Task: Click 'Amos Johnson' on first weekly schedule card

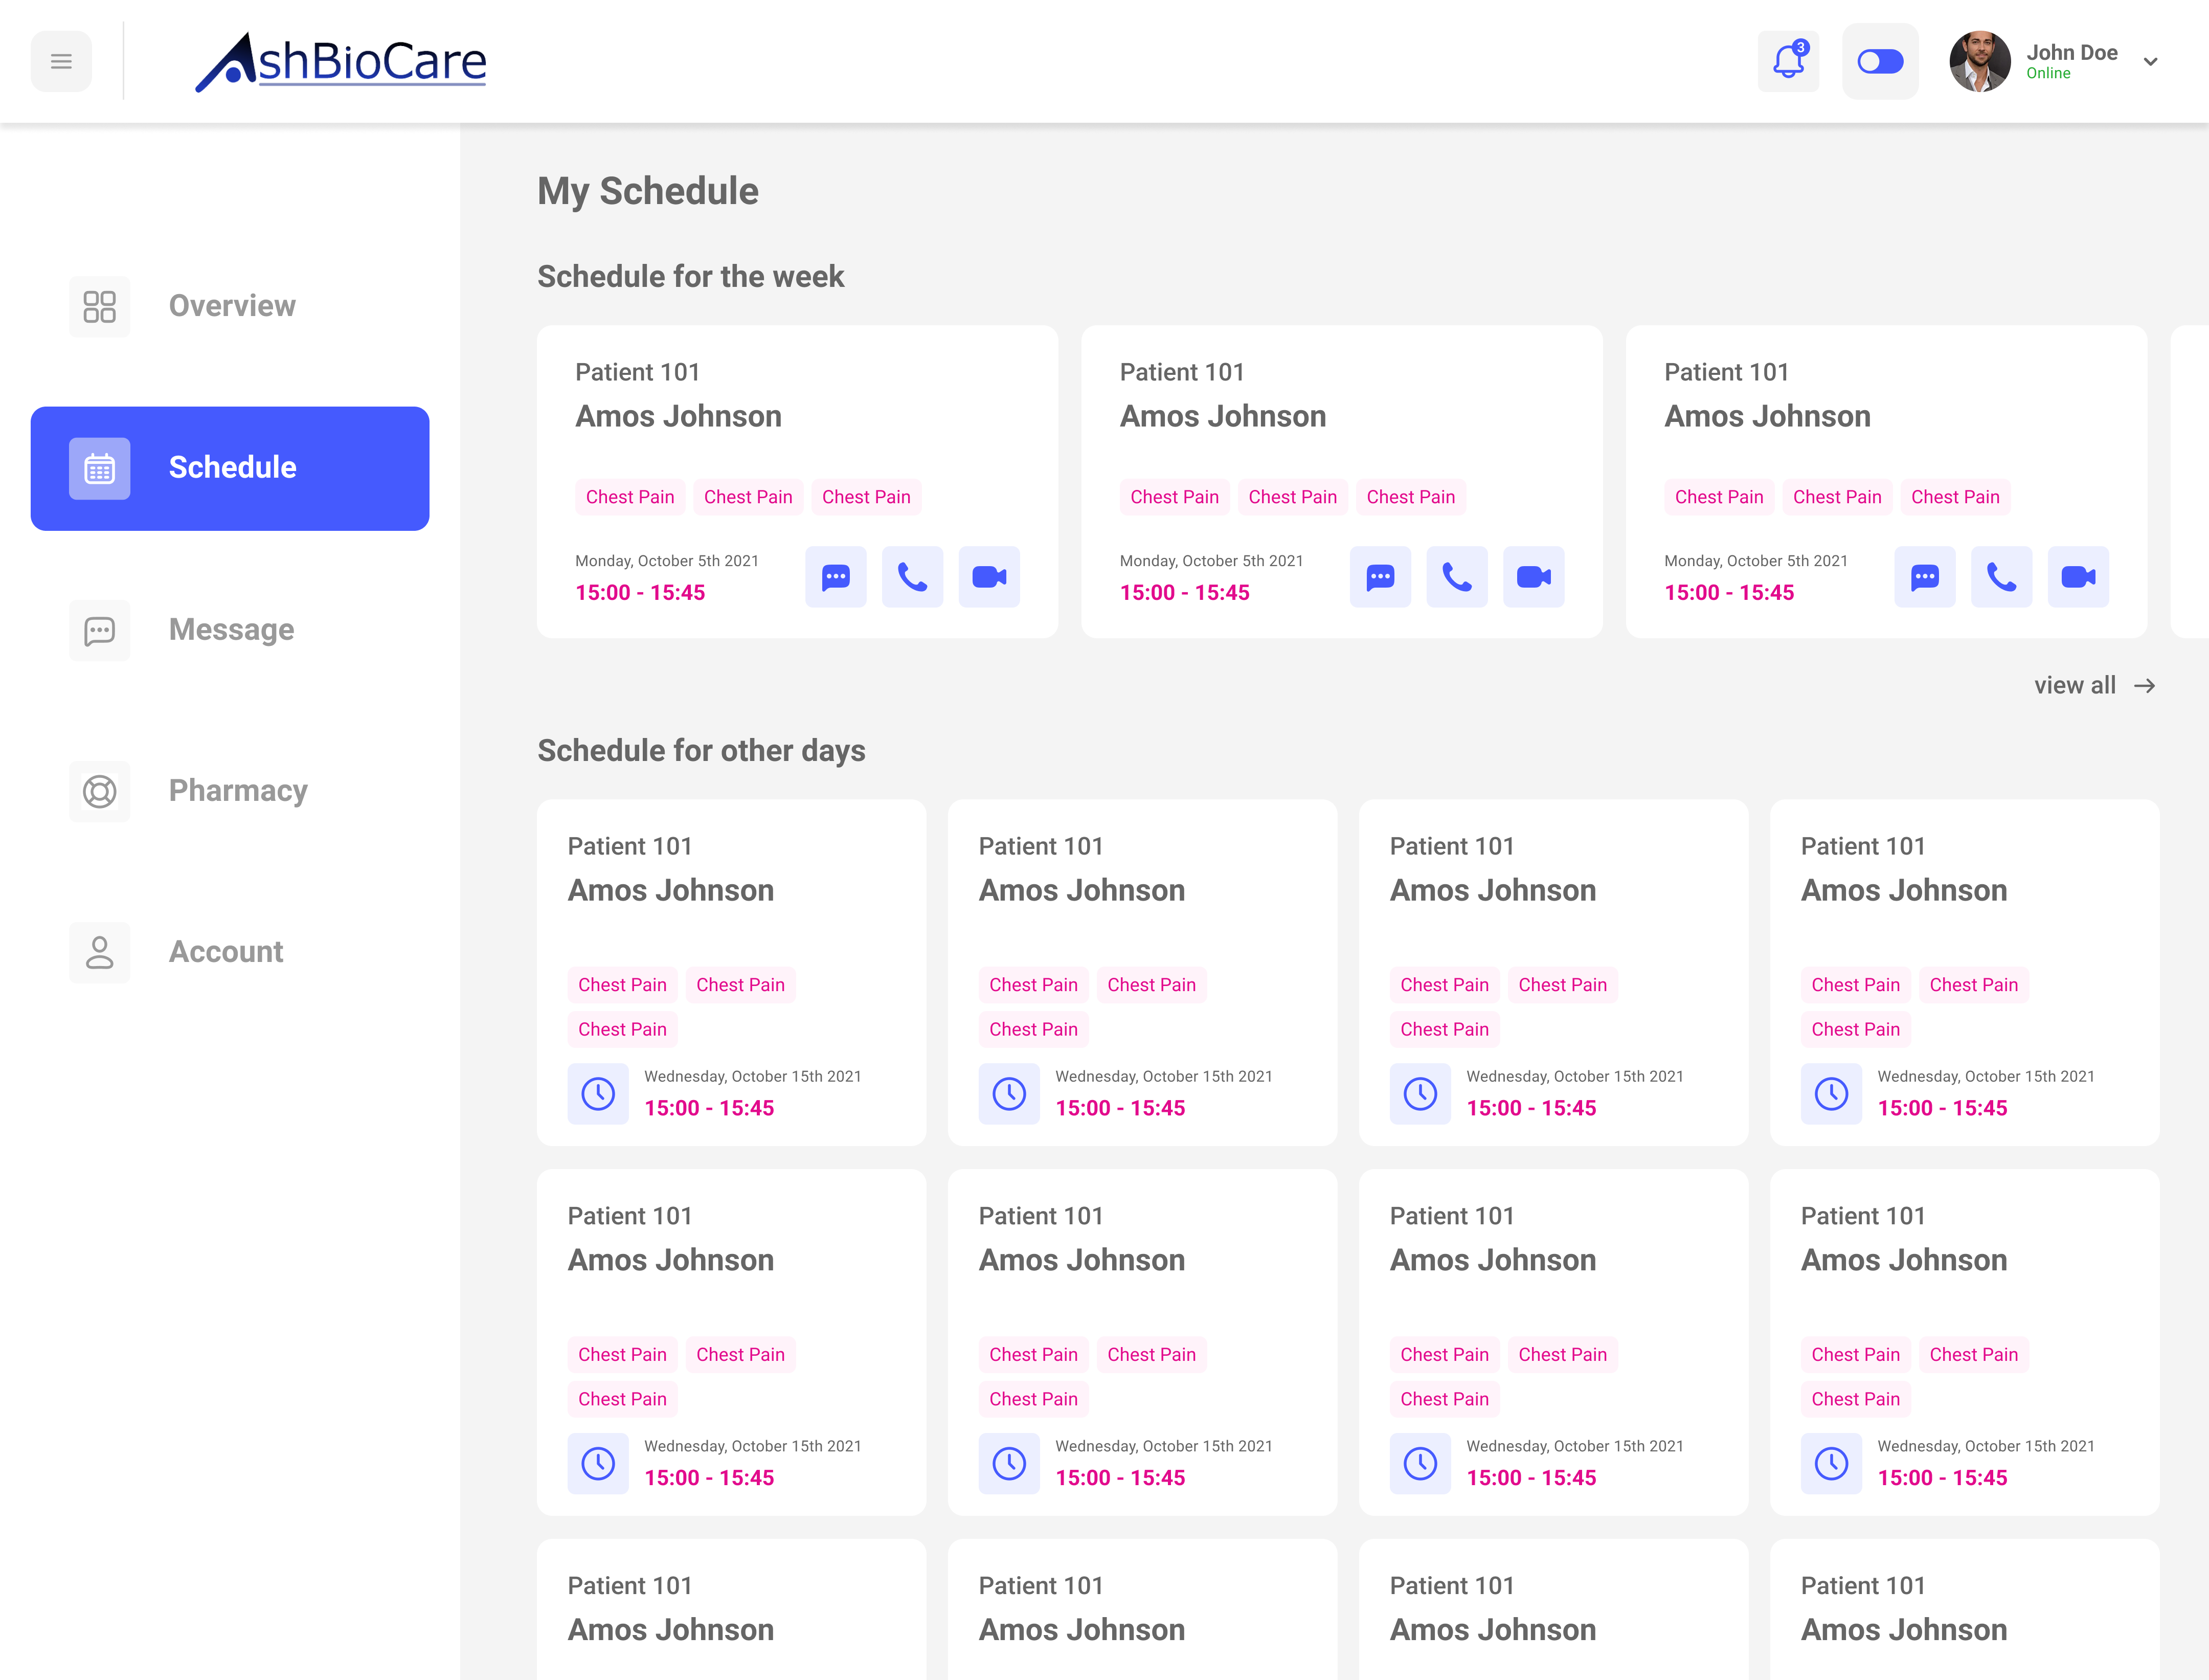Action: click(x=678, y=416)
